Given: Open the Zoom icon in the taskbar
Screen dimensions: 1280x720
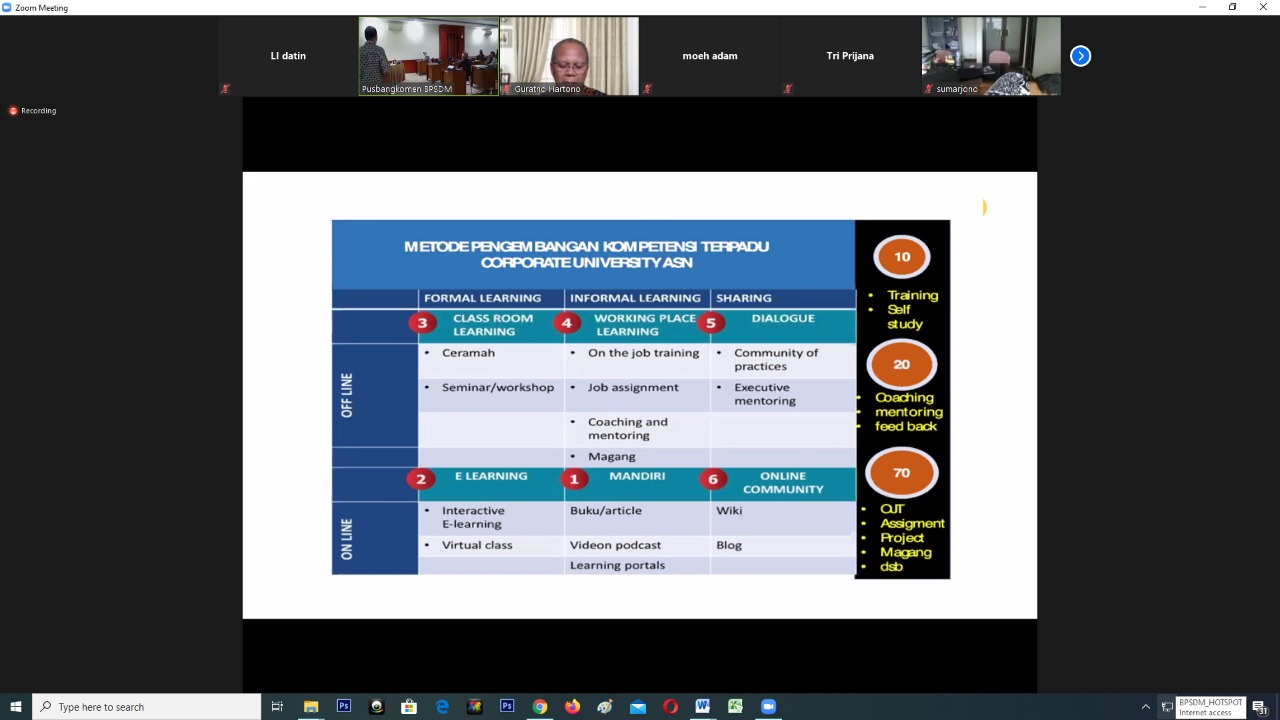Looking at the screenshot, I should pos(768,707).
